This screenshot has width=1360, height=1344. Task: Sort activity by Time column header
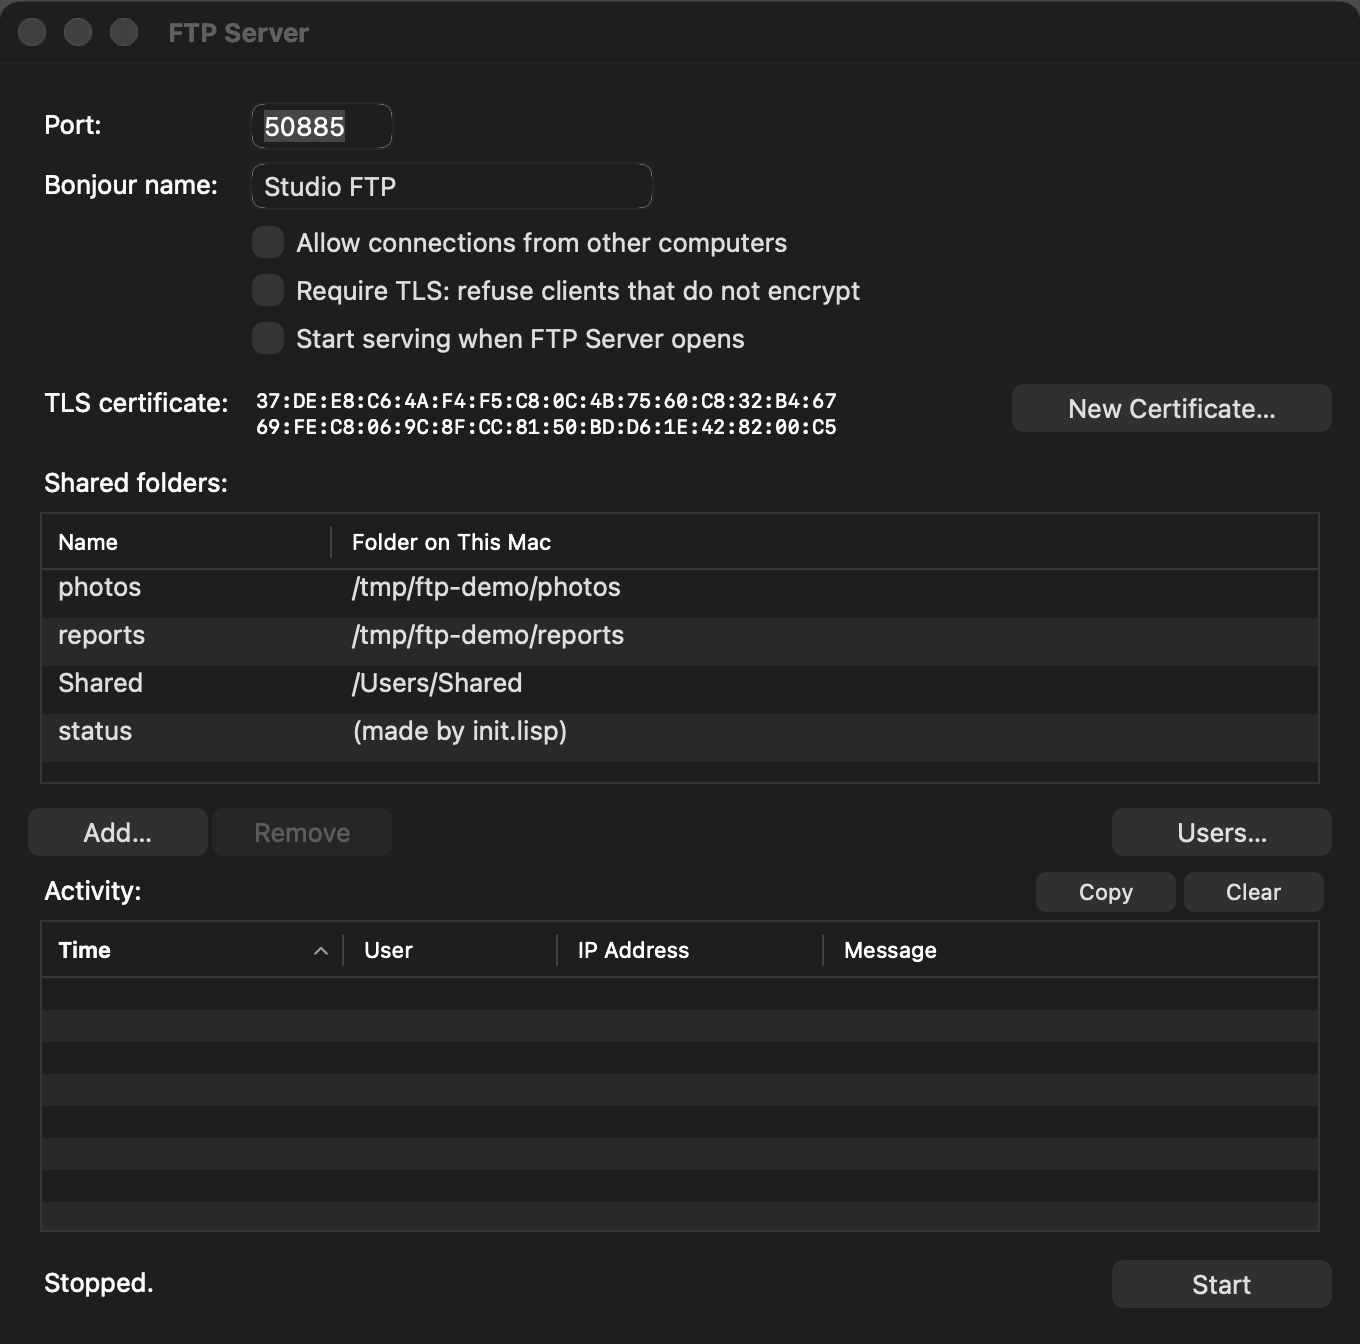click(192, 950)
